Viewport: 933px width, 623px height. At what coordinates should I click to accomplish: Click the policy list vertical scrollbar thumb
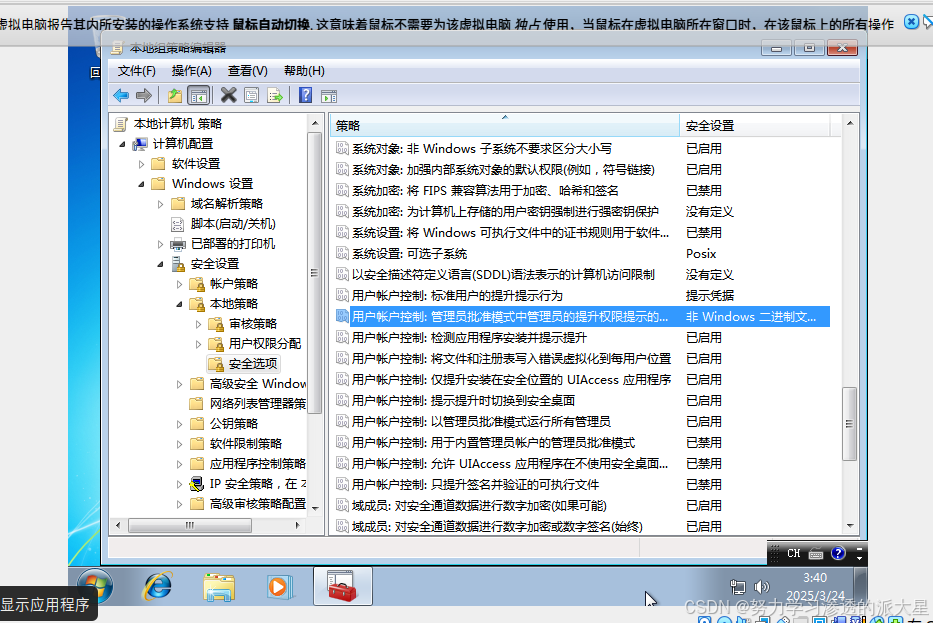[x=849, y=424]
